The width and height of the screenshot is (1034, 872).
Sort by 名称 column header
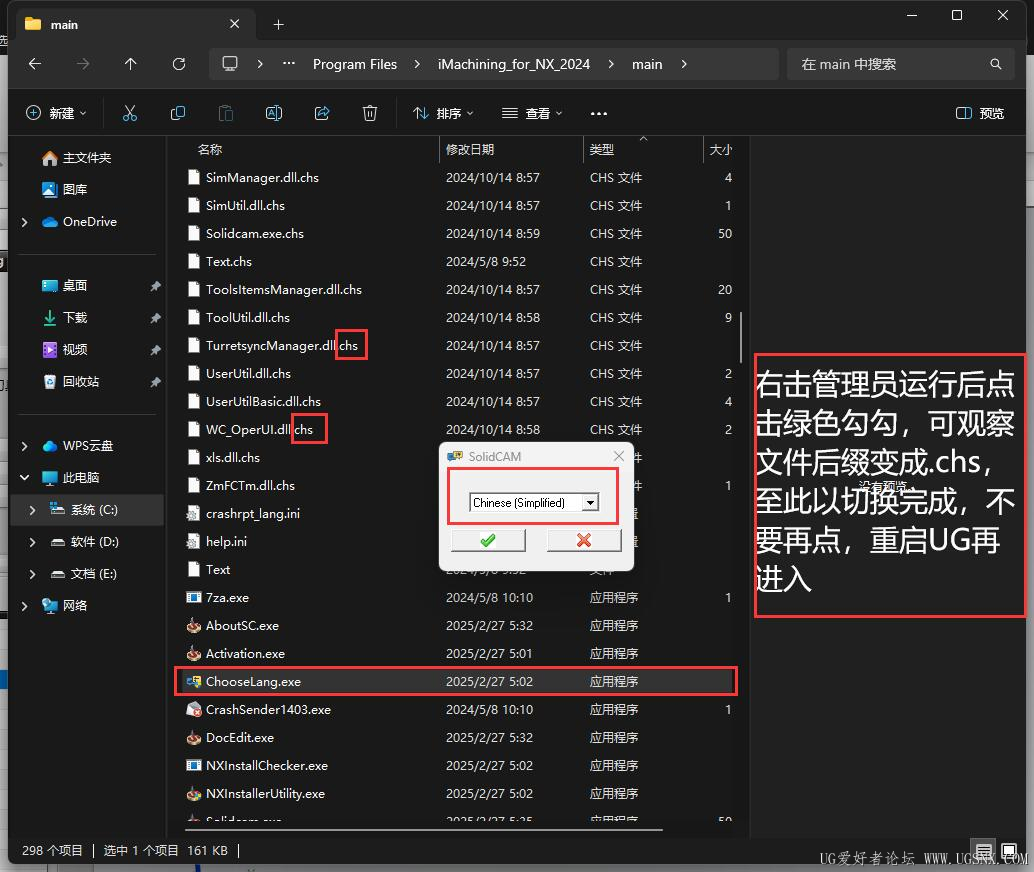pyautogui.click(x=210, y=150)
